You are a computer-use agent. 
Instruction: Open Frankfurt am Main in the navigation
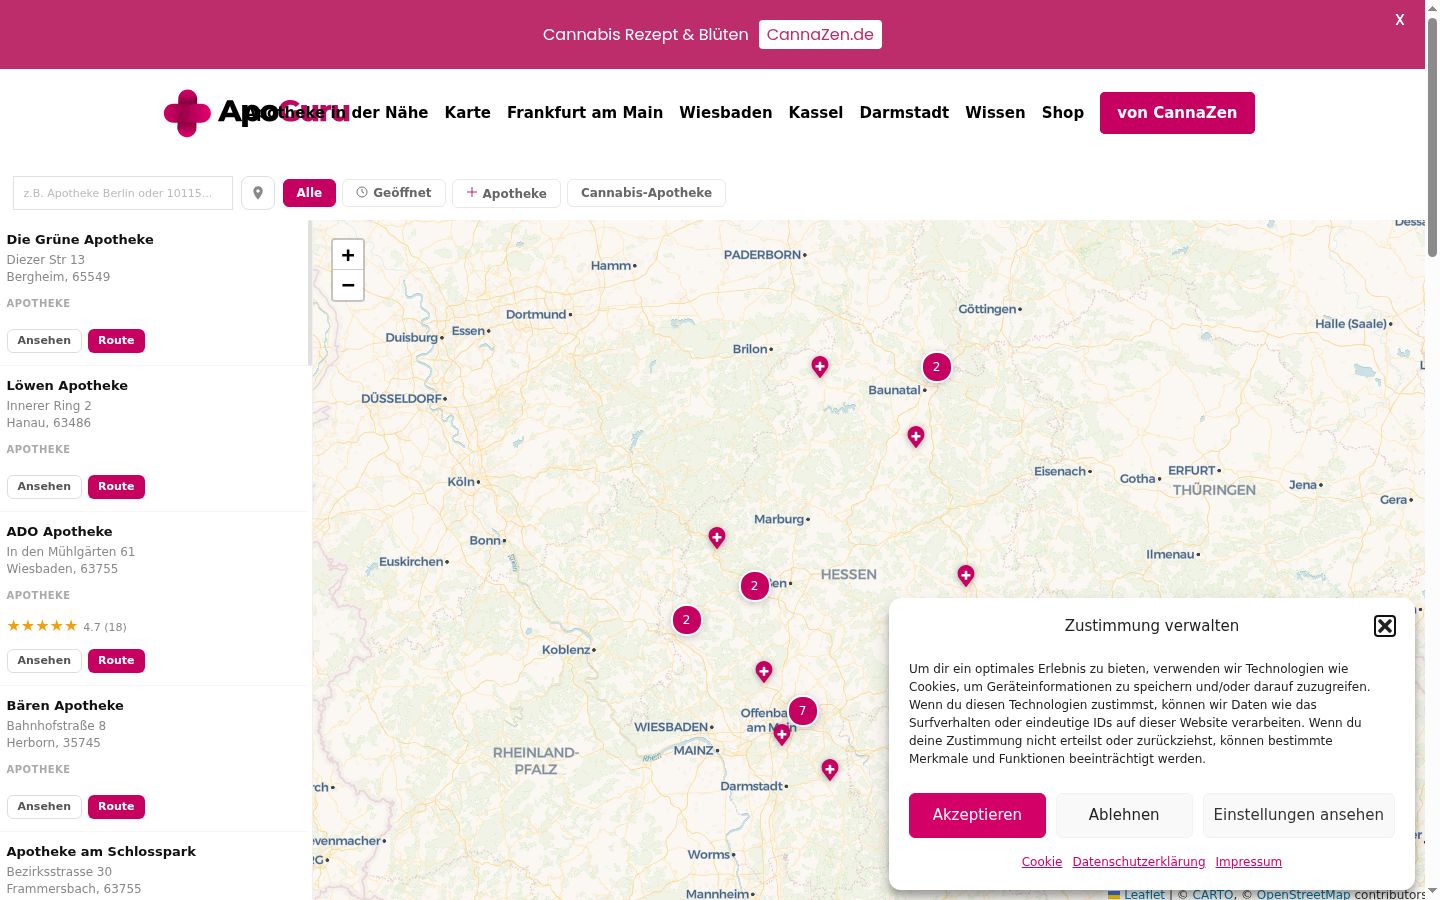pyautogui.click(x=585, y=113)
